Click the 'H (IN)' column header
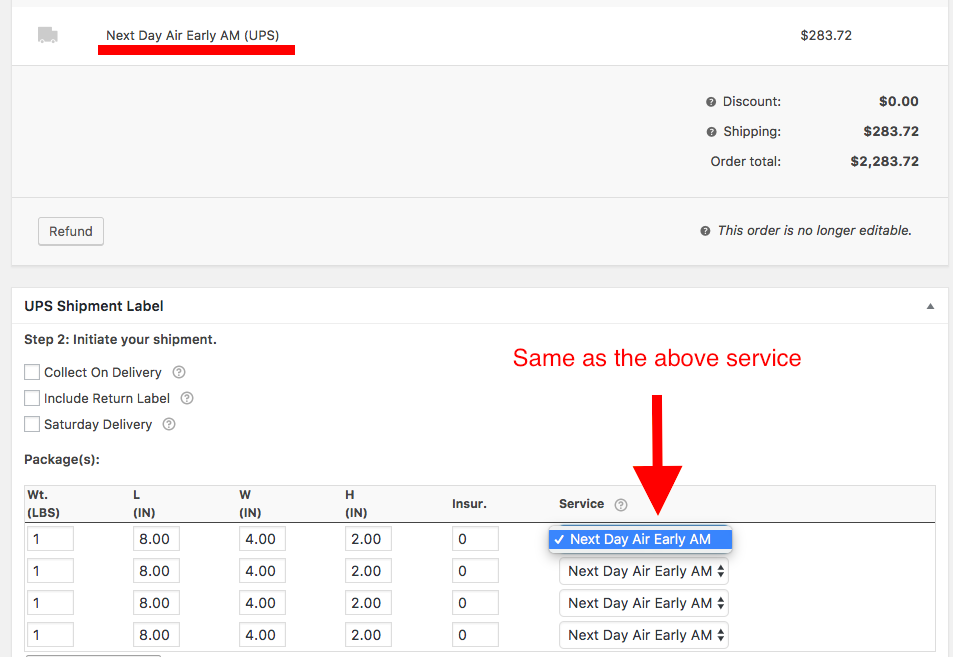 [x=356, y=504]
